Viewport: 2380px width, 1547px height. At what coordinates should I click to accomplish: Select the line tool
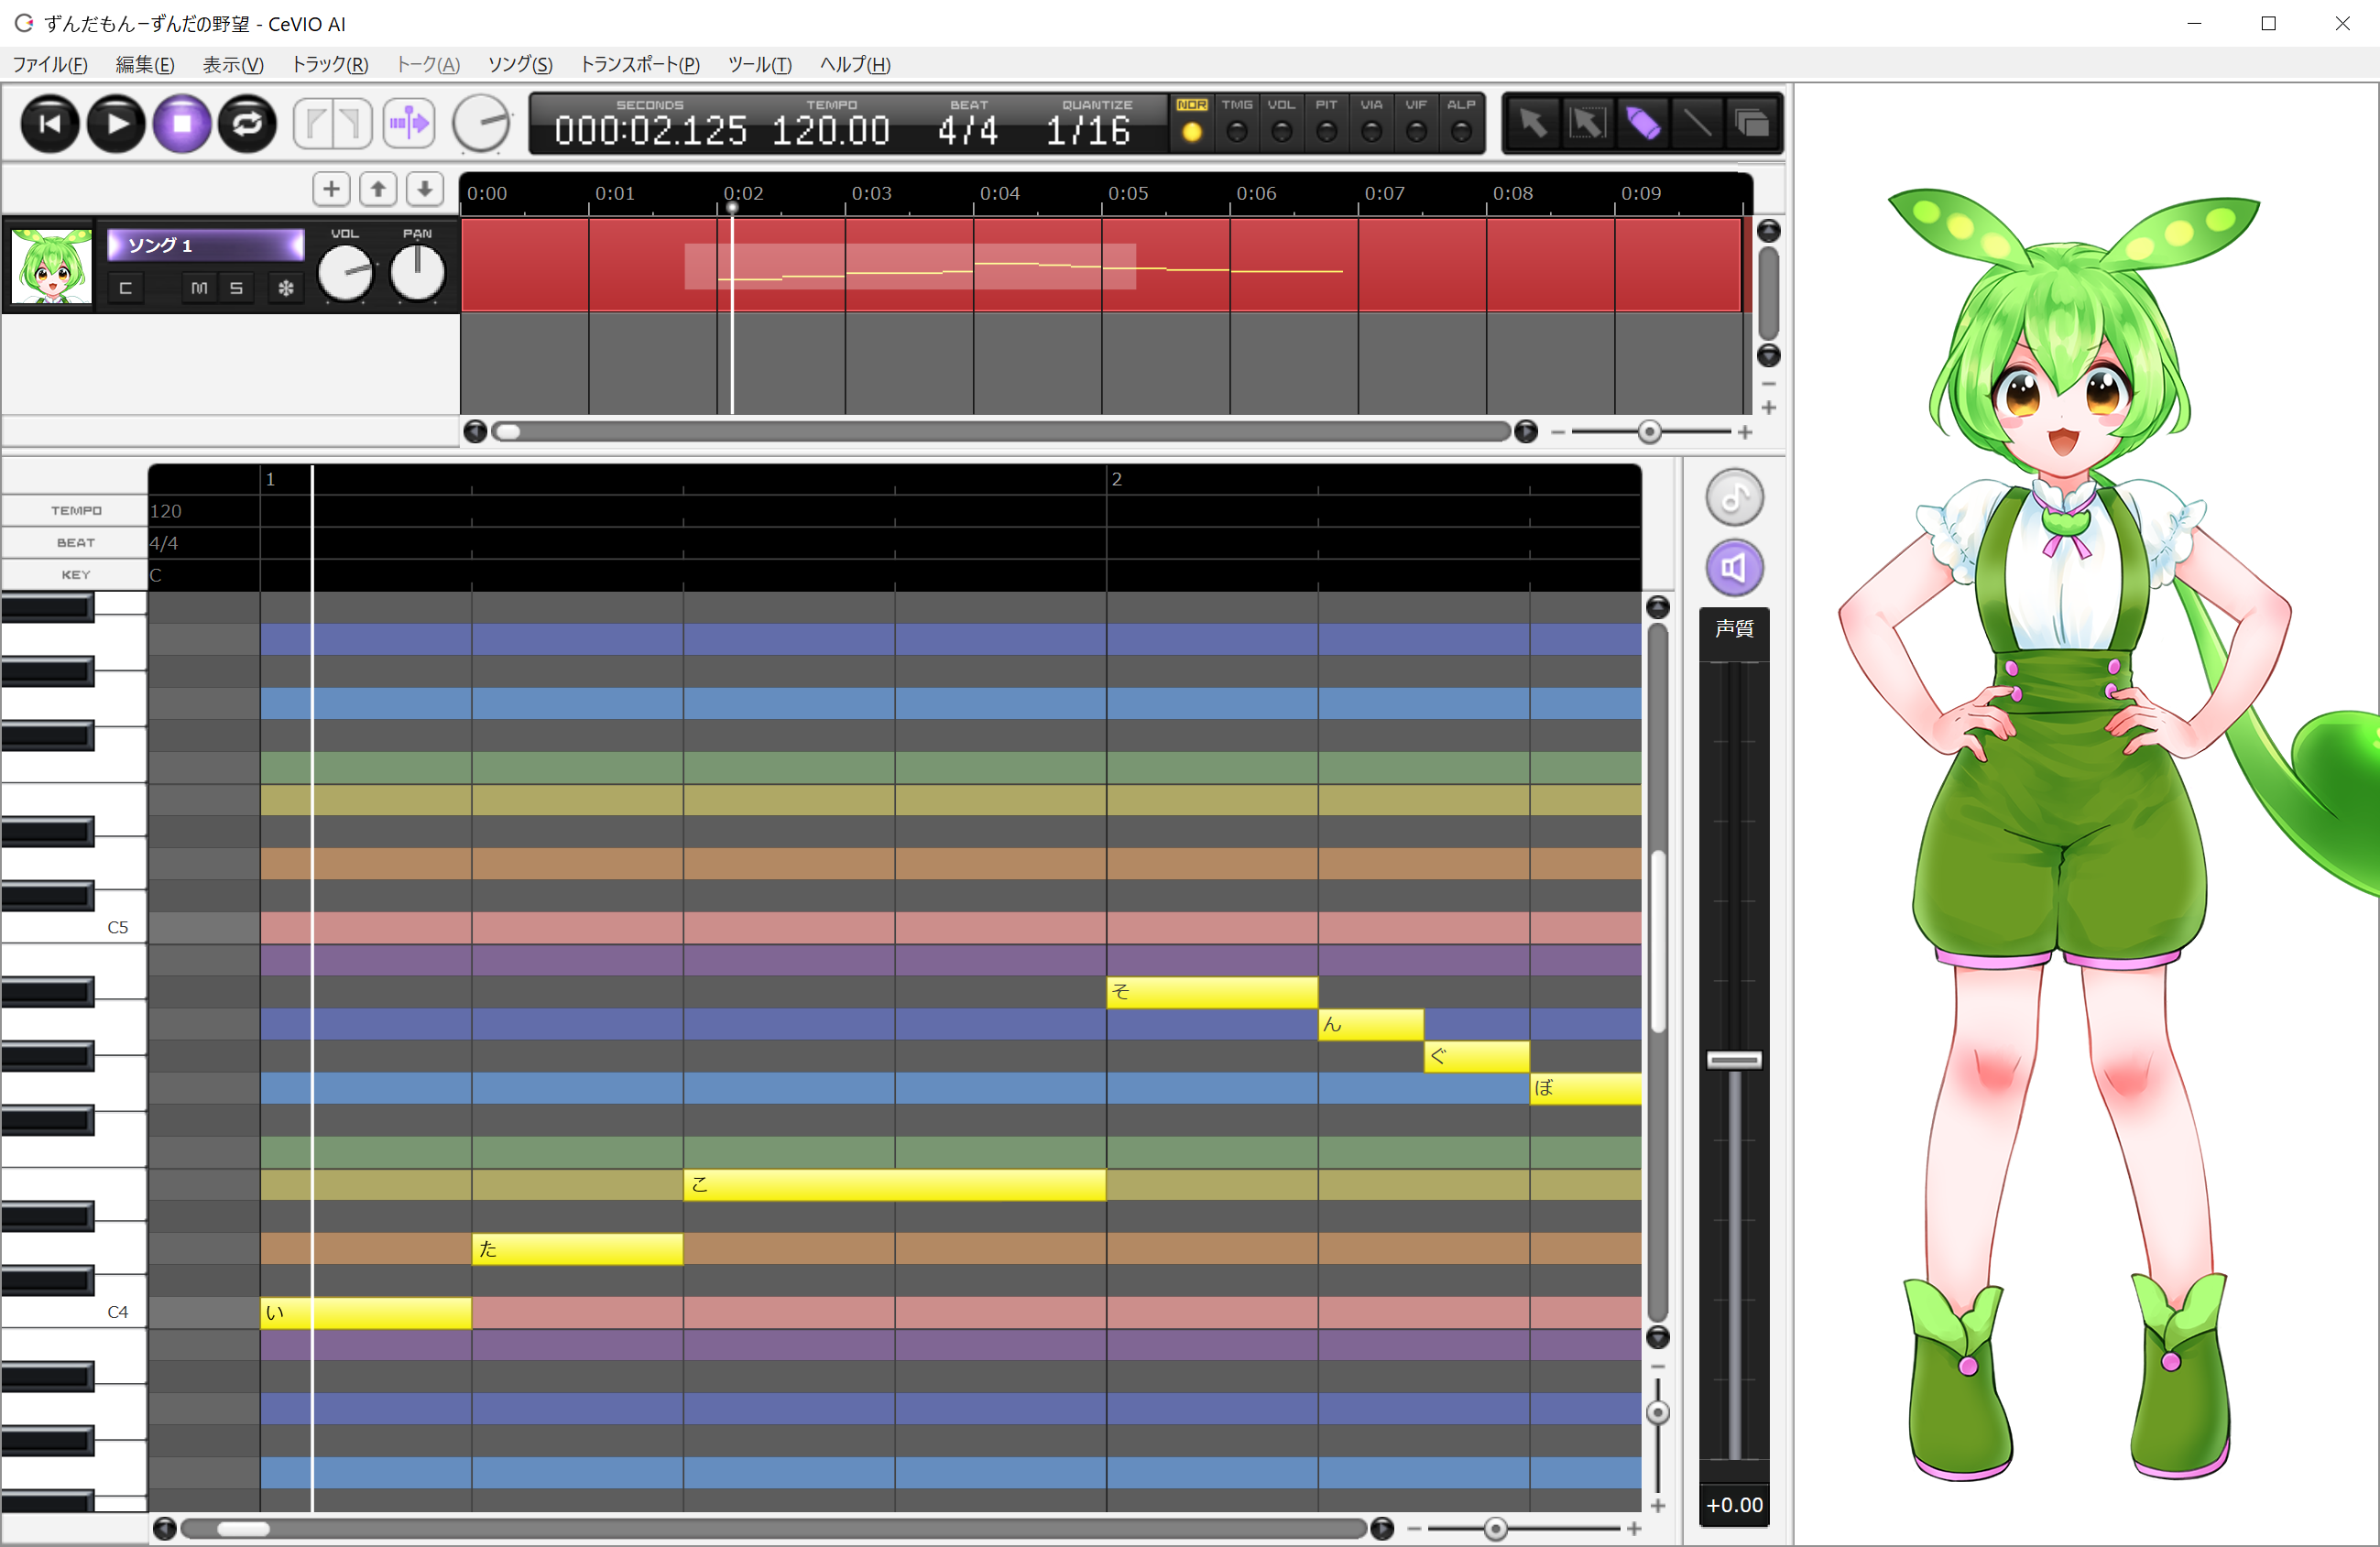pos(1697,124)
